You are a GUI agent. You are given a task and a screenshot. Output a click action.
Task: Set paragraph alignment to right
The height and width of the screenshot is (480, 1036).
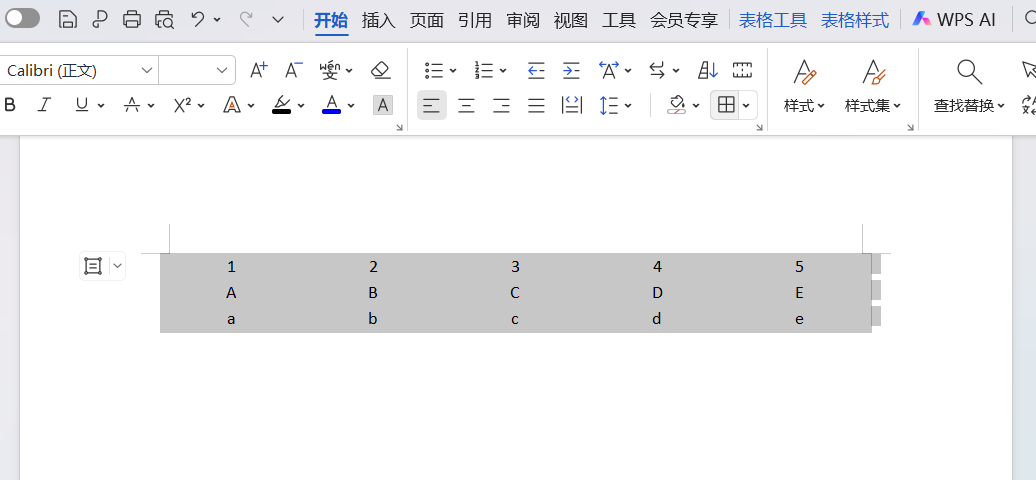pos(501,104)
